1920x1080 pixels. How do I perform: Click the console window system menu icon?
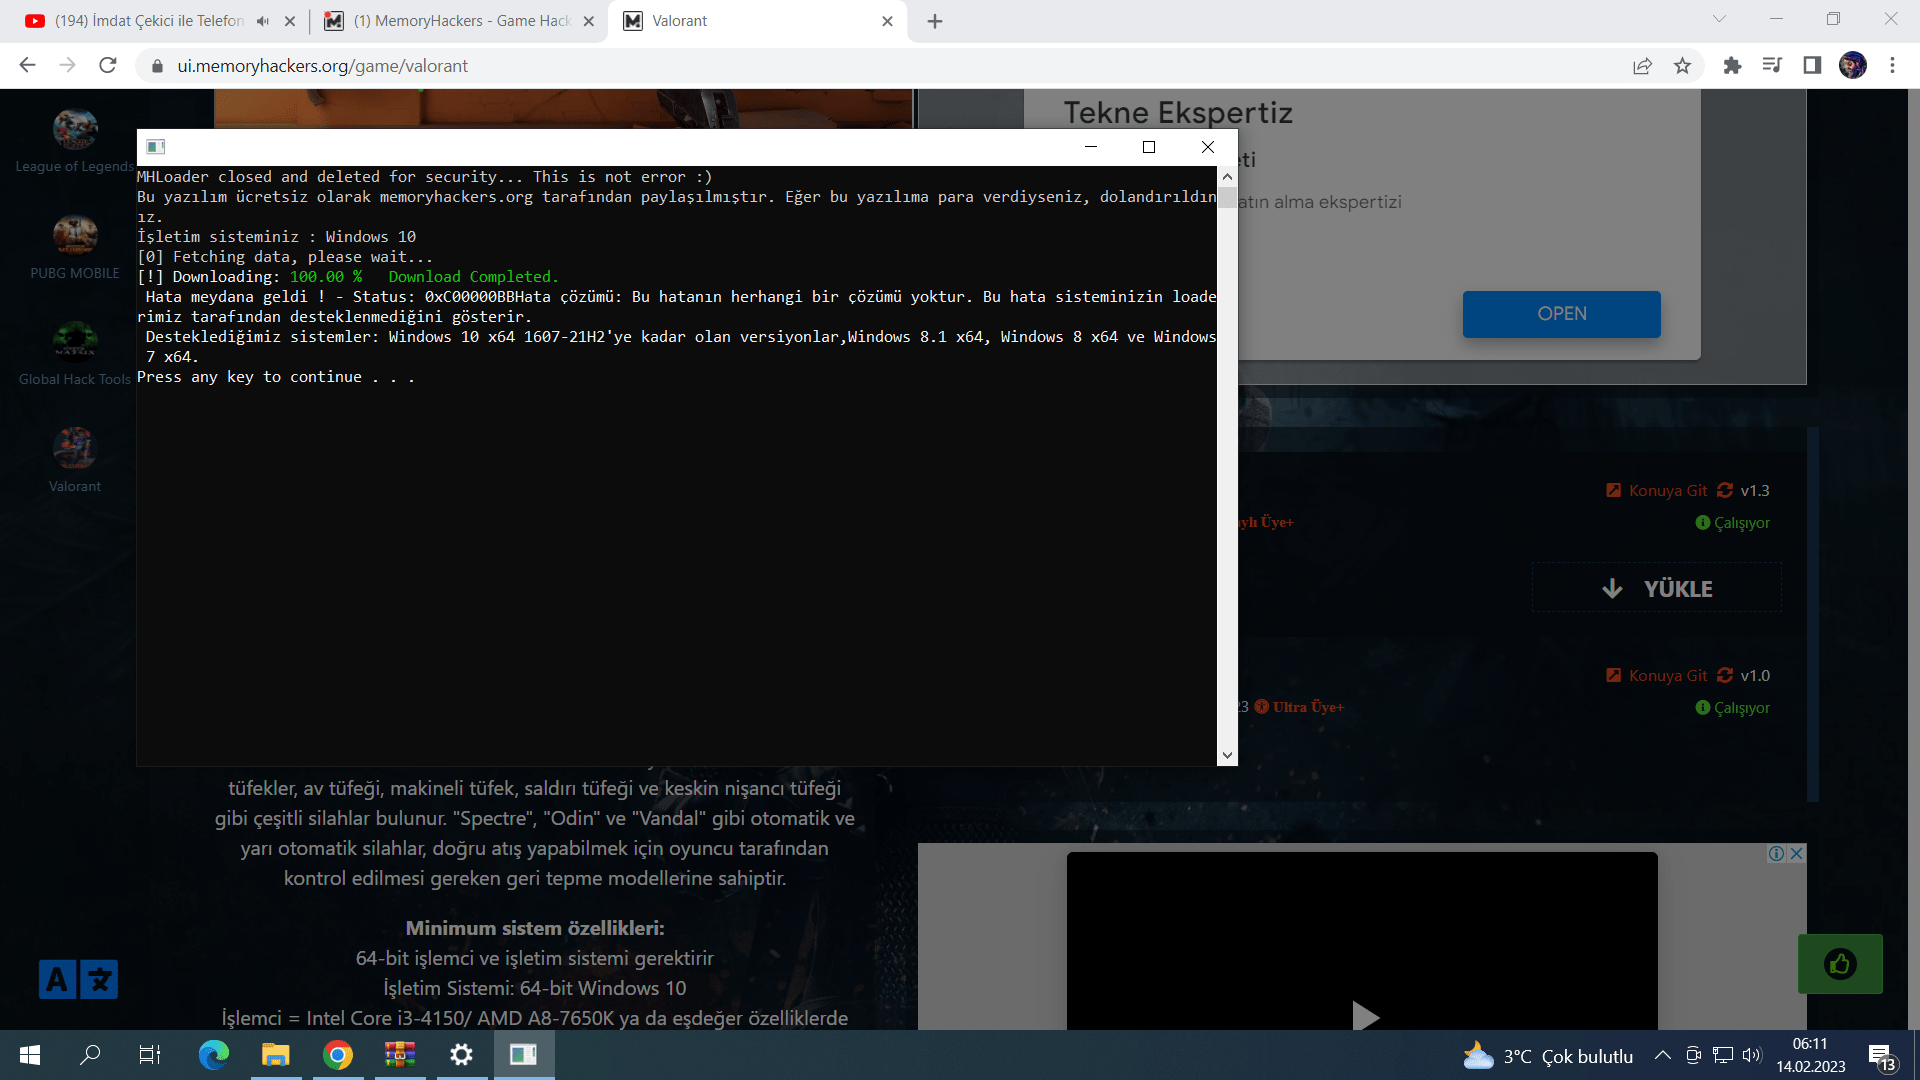click(155, 147)
